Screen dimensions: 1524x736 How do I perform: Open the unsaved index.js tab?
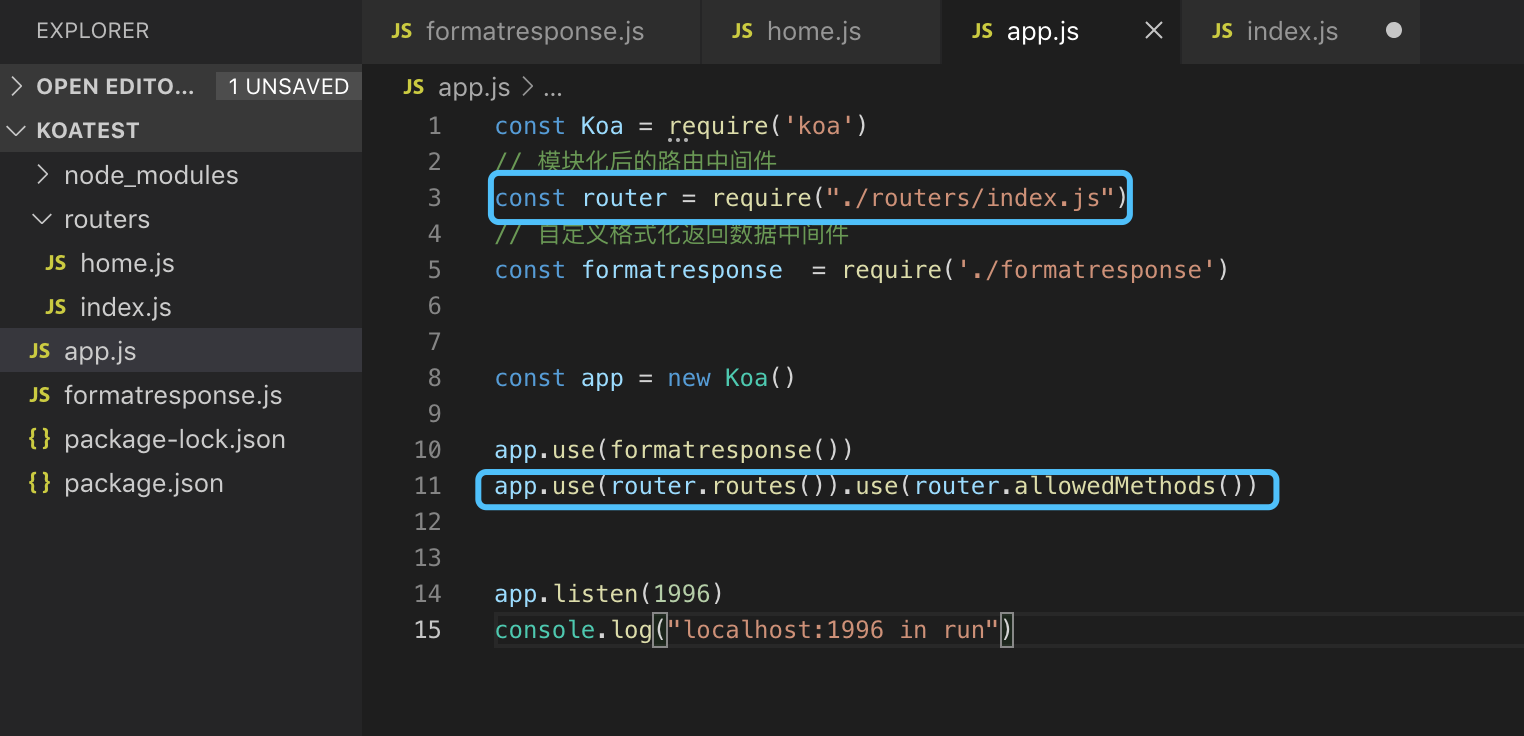pyautogui.click(x=1291, y=31)
